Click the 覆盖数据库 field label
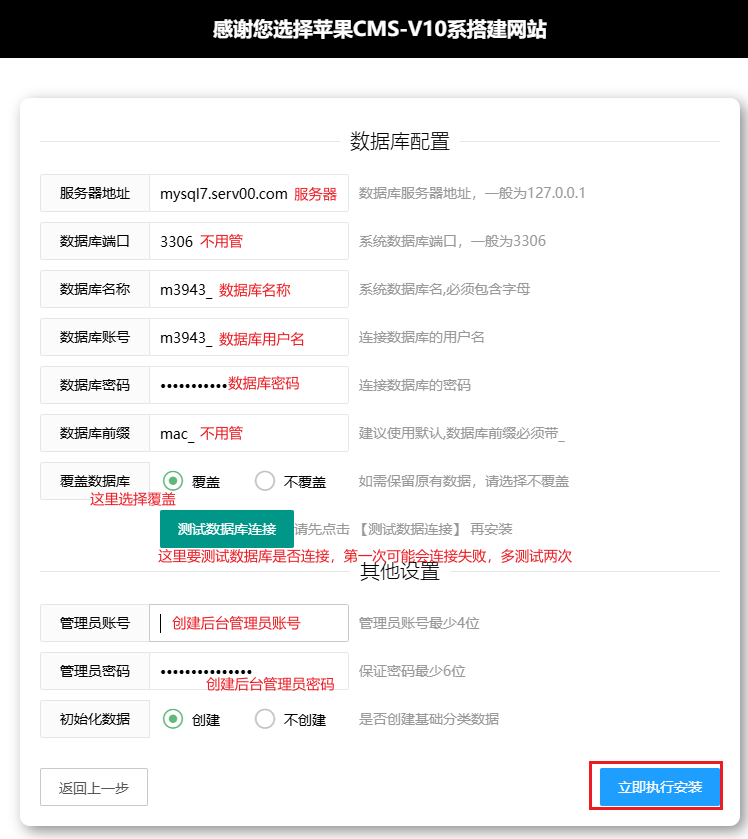Screen dimensions: 748x839 pos(95,481)
